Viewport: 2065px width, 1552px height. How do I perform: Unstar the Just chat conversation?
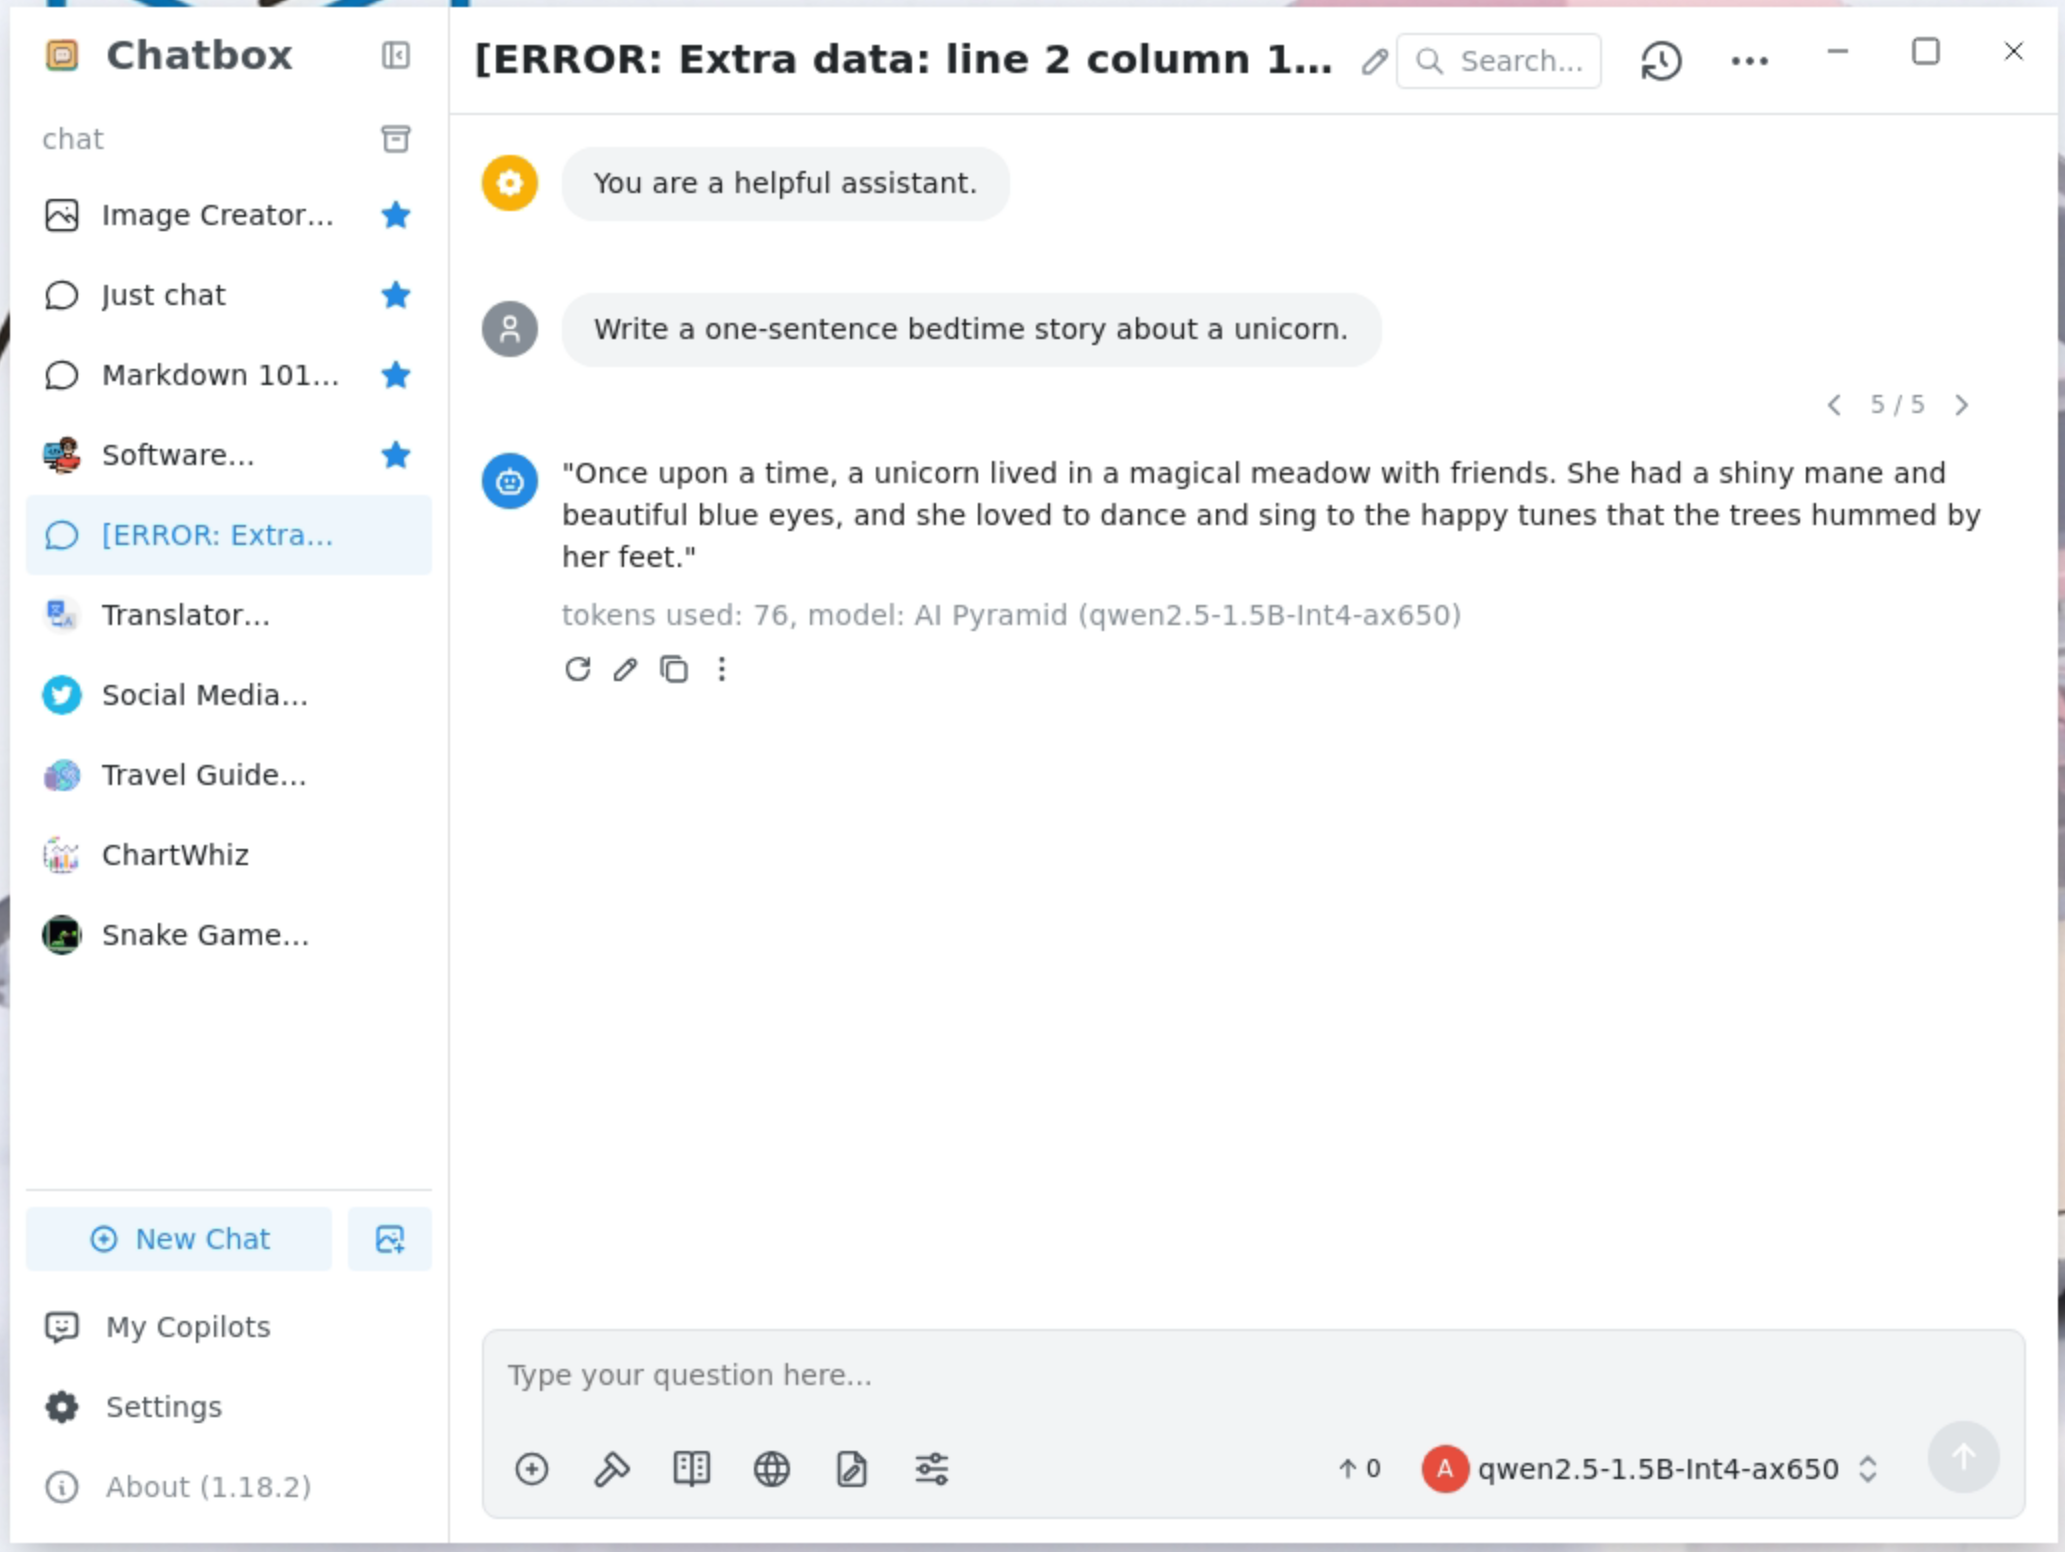click(x=396, y=295)
